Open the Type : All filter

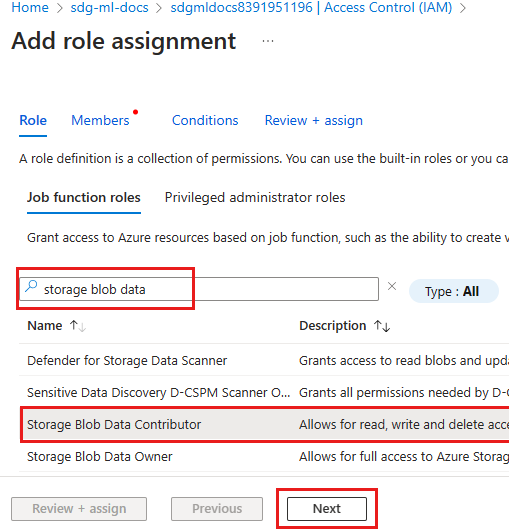tap(454, 291)
